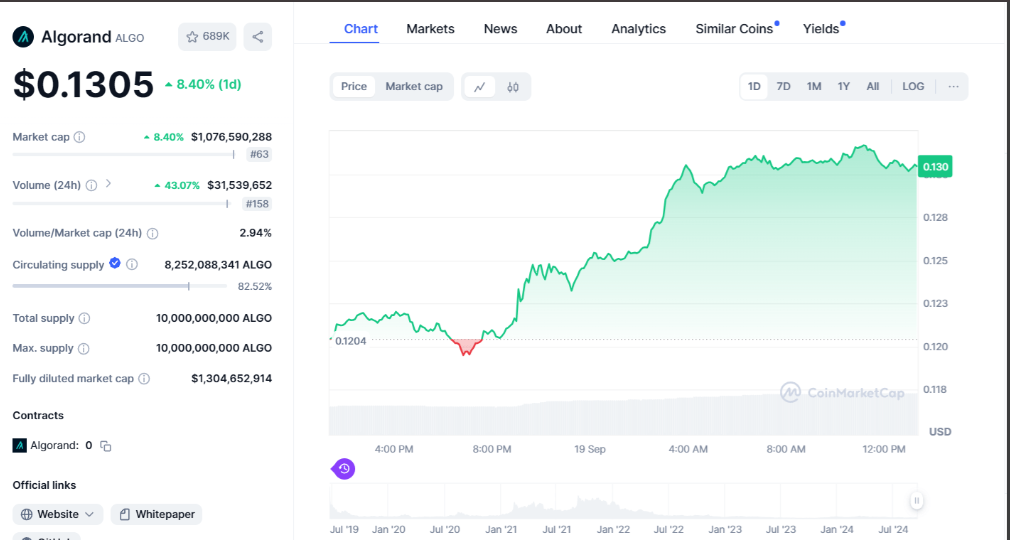Click the historical overview mini chart
Image resolution: width=1010 pixels, height=540 pixels.
tap(624, 501)
